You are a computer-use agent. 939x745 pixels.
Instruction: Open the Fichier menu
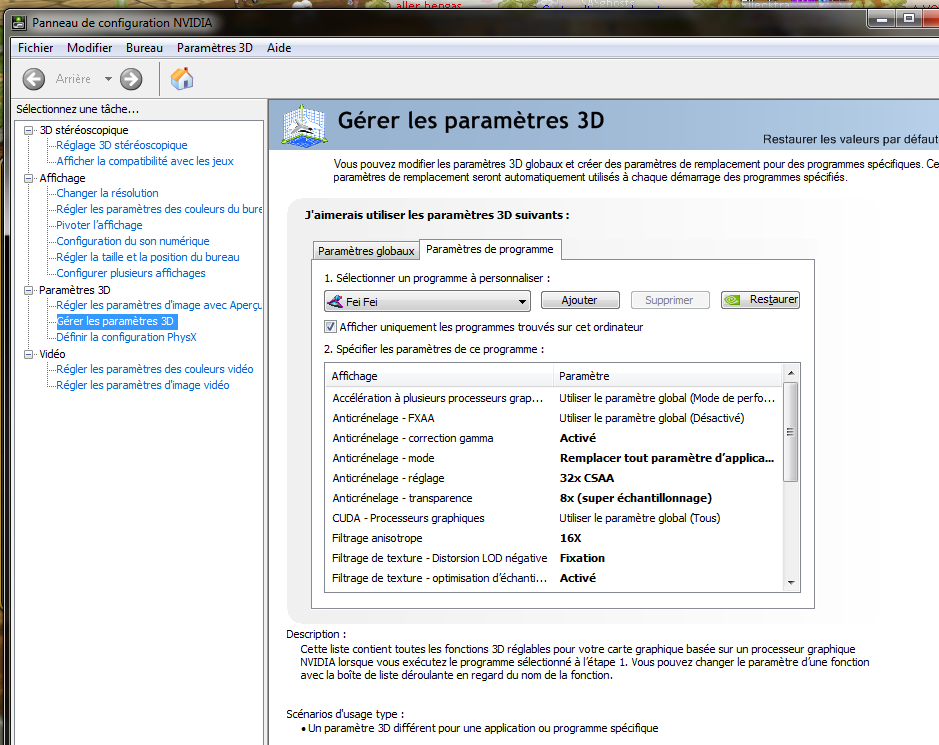[x=35, y=48]
